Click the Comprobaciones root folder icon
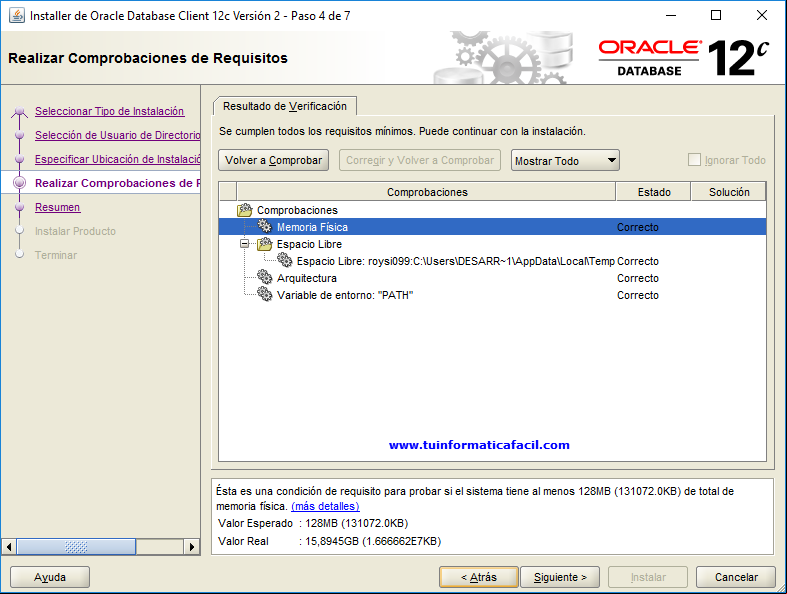 (x=244, y=210)
